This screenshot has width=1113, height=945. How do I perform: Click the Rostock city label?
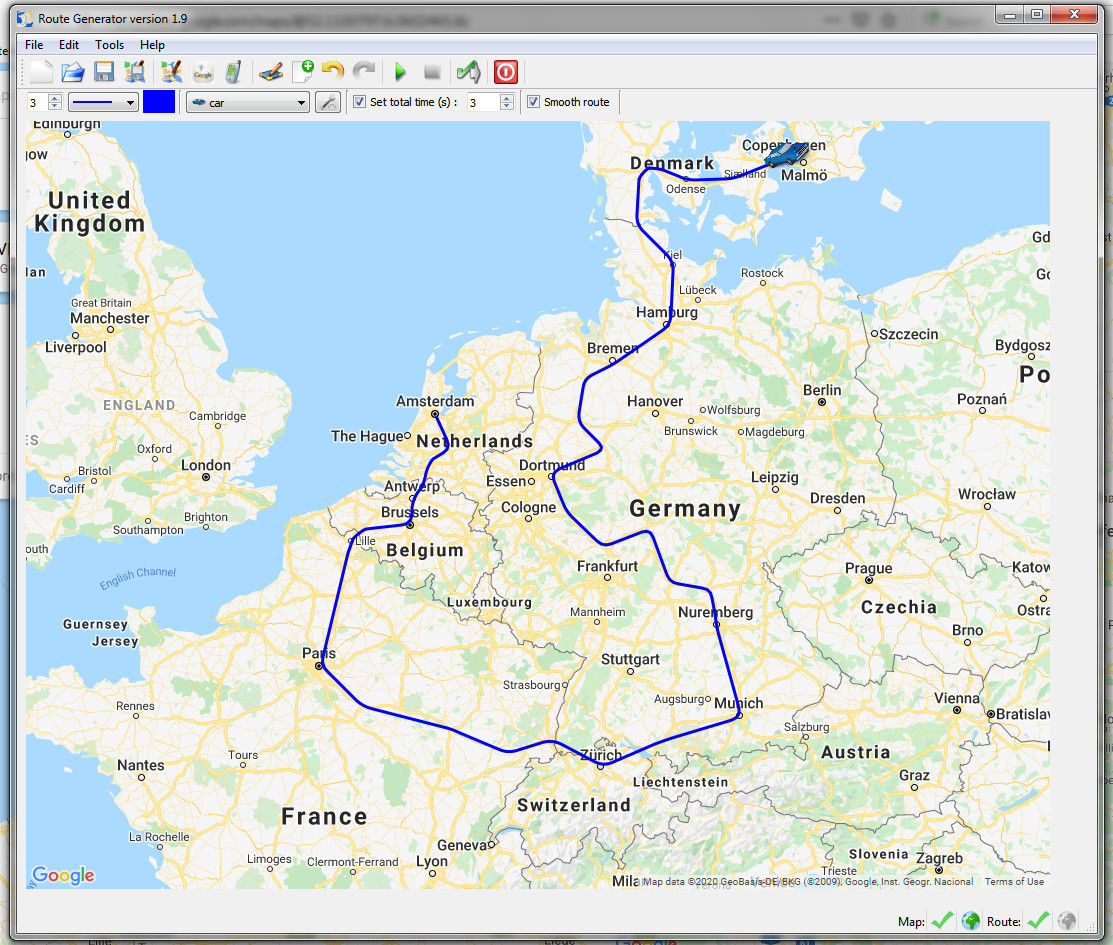pyautogui.click(x=762, y=273)
